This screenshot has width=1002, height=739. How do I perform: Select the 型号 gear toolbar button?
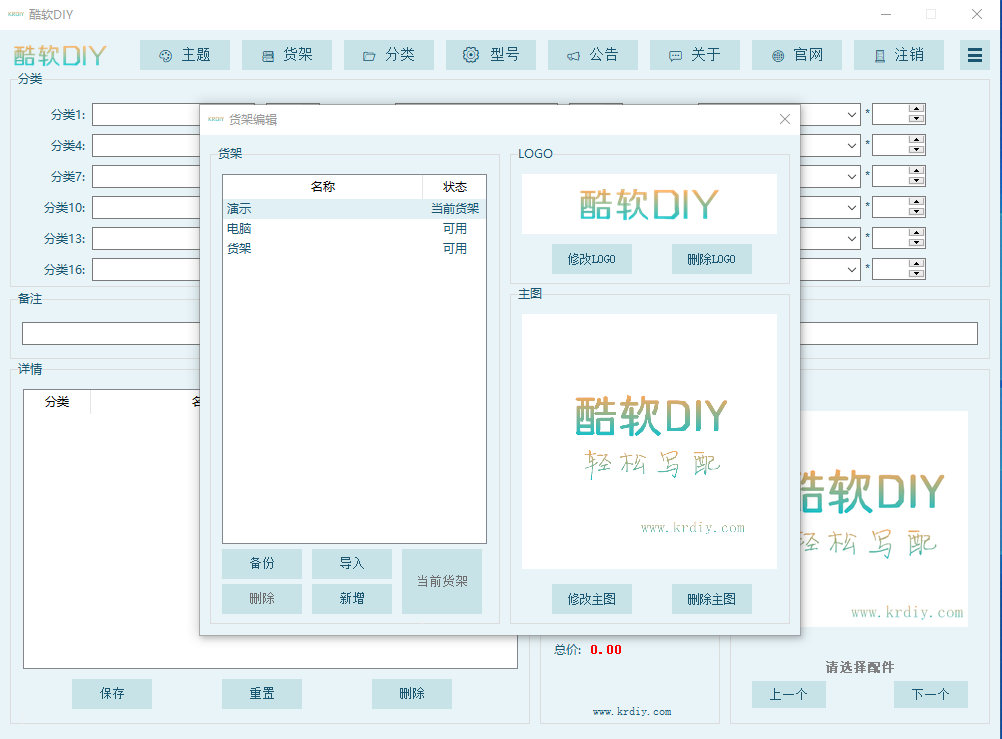coord(491,55)
